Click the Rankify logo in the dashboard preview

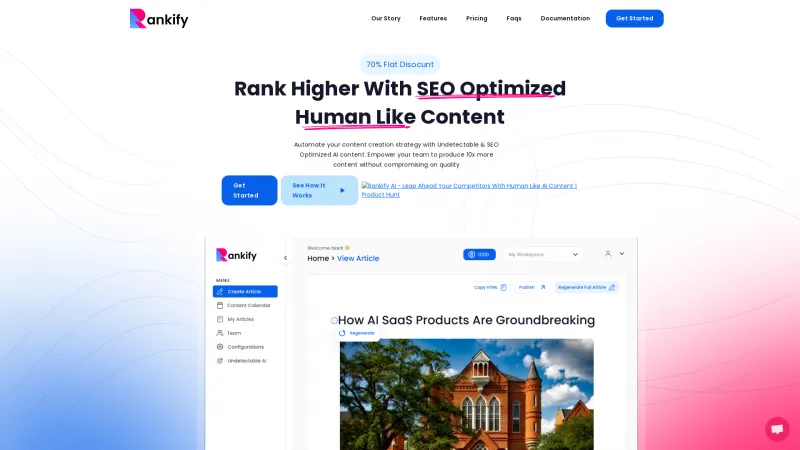click(x=236, y=255)
